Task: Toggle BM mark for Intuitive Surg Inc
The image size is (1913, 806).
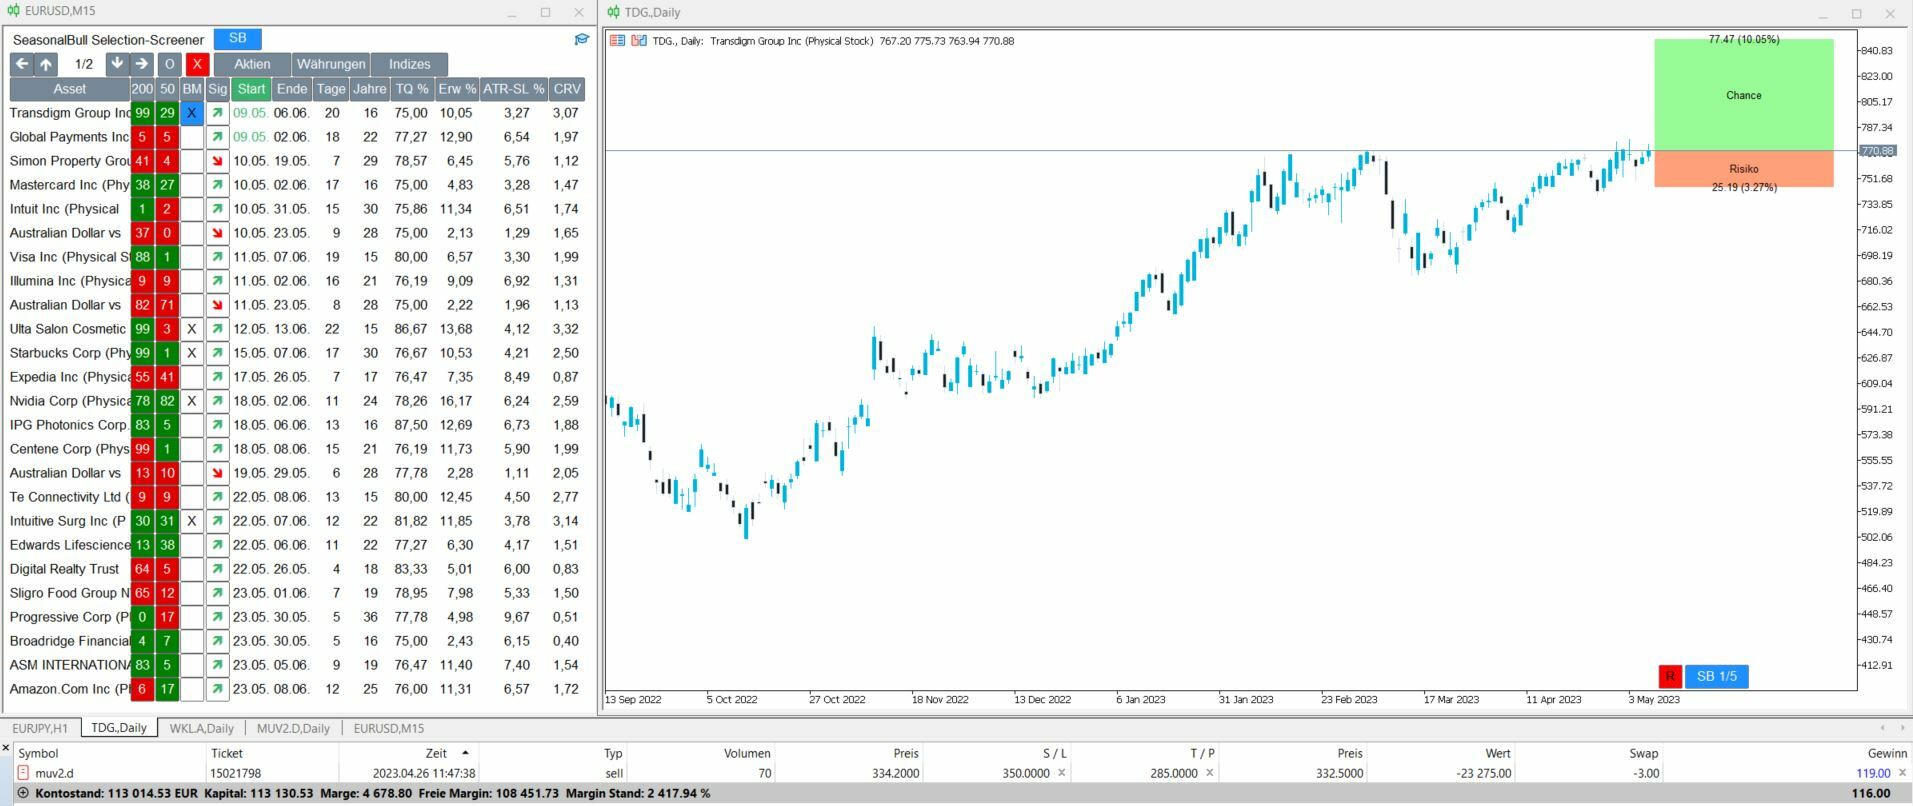Action: coord(192,521)
